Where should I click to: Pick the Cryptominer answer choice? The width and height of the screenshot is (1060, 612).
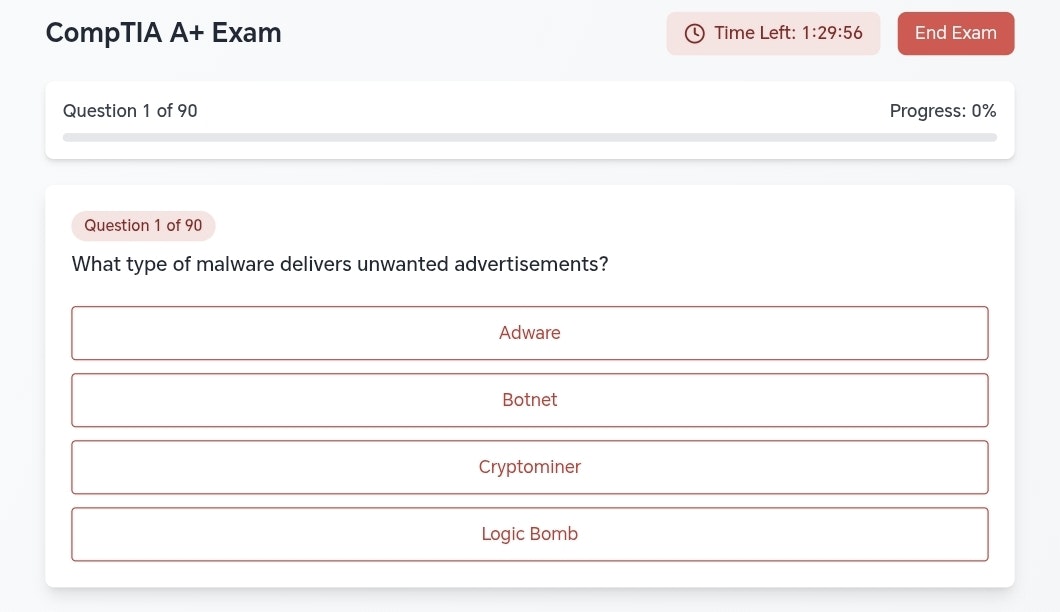click(x=529, y=467)
